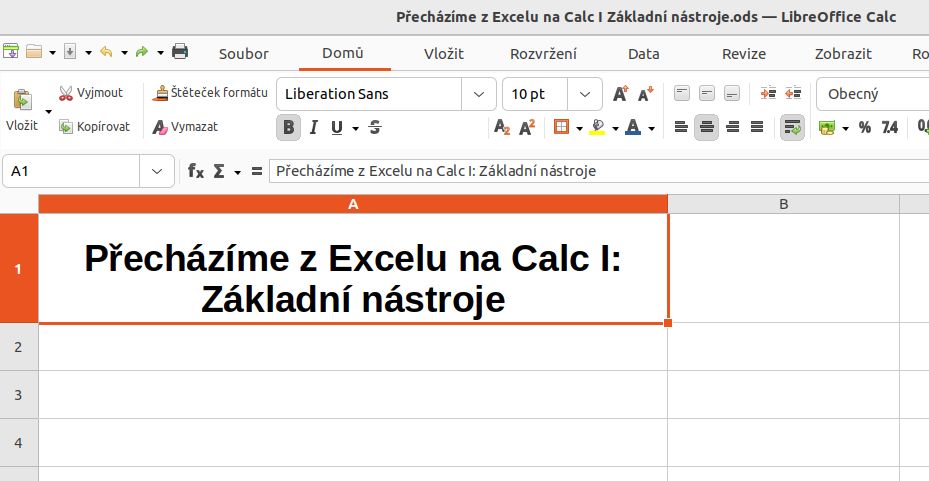Align cell content to top
This screenshot has width=929, height=481.
[x=682, y=94]
